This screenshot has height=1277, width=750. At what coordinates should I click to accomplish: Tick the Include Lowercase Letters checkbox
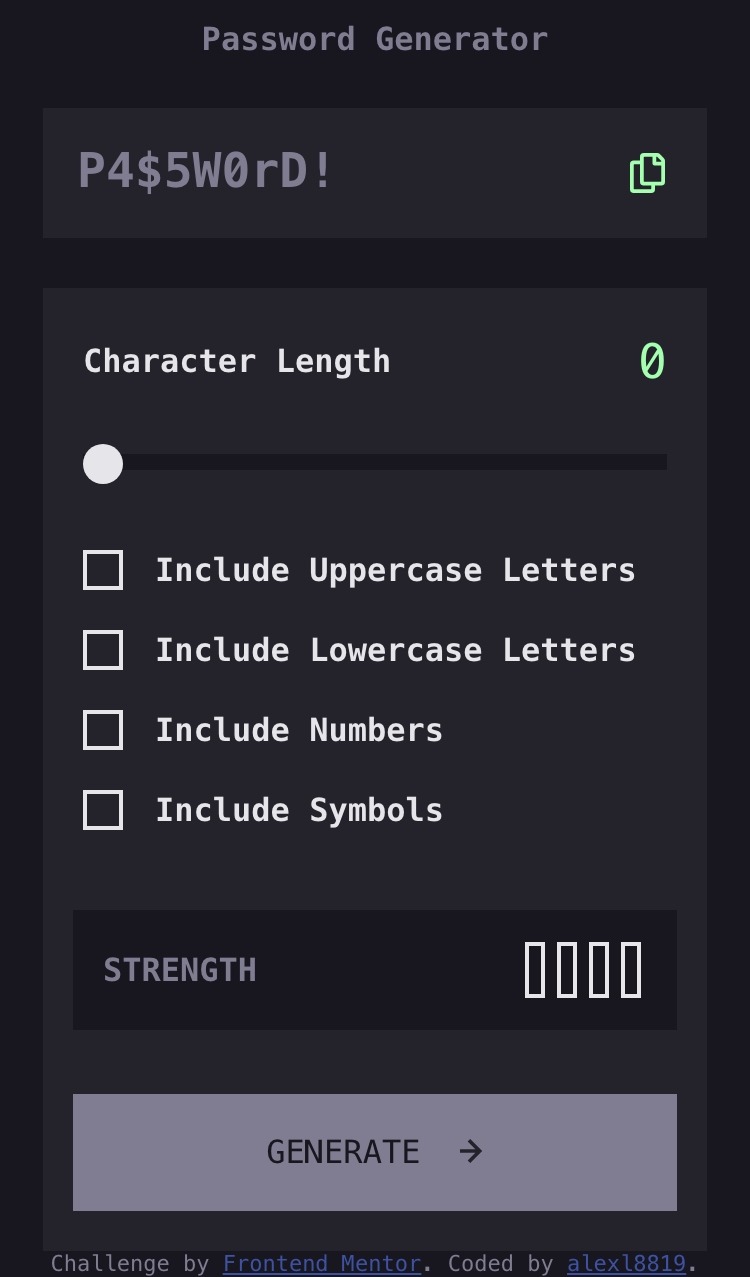(x=103, y=650)
